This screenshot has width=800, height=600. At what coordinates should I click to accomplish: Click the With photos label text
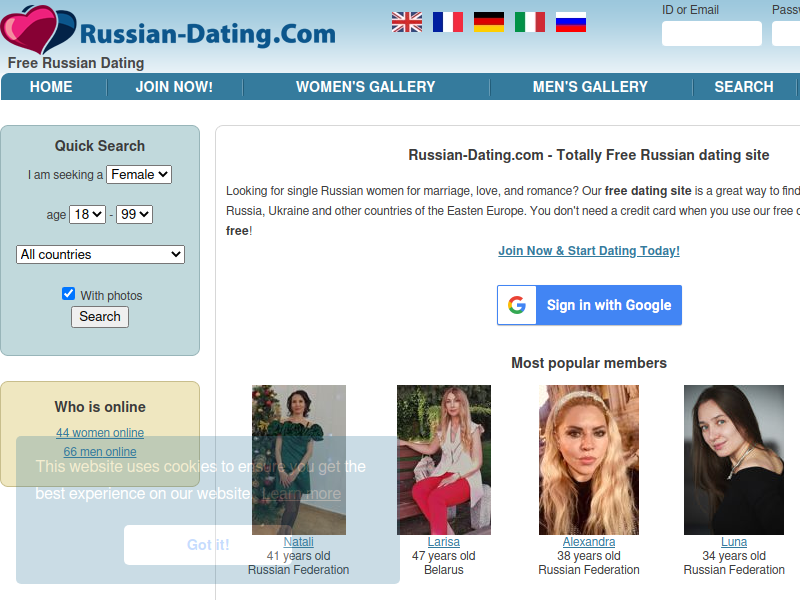(111, 295)
